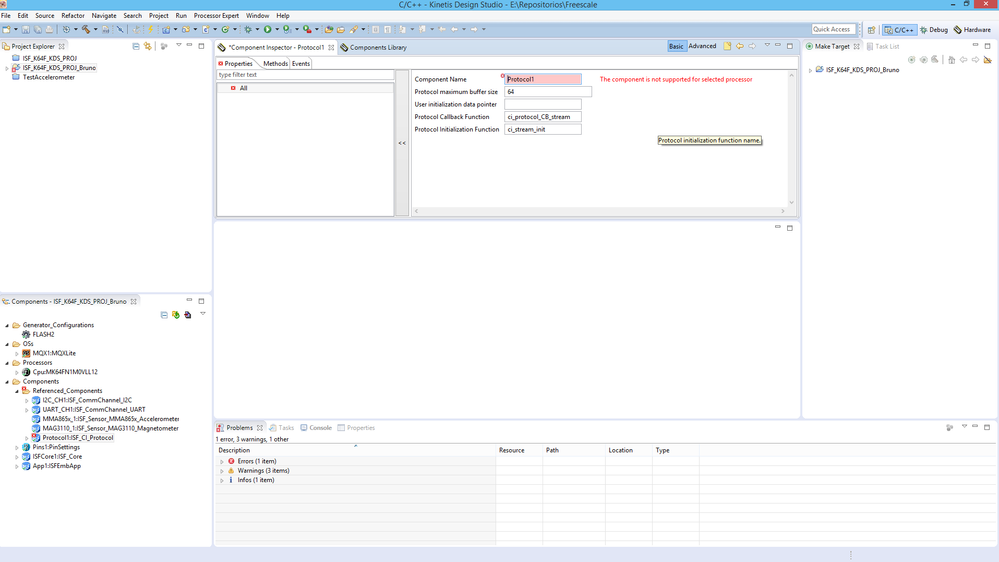The image size is (999, 562).
Task: Switch to Basic view mode
Action: (676, 47)
